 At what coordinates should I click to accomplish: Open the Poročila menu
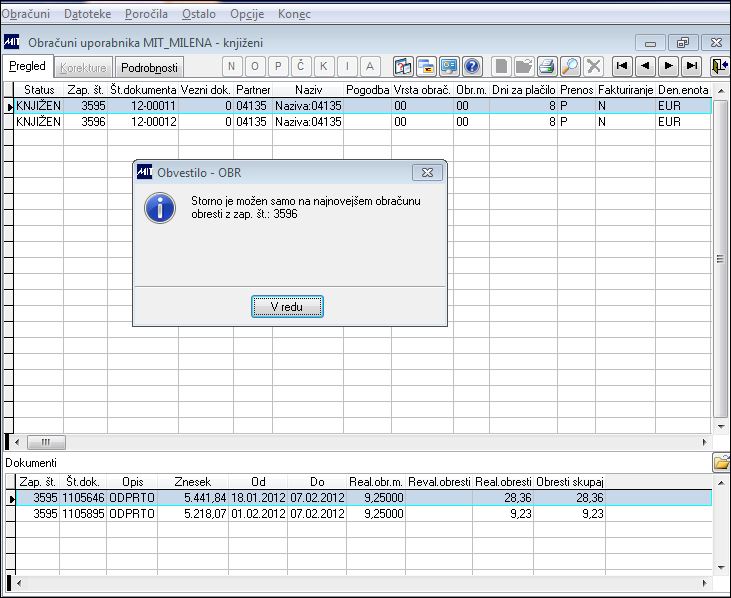coord(146,14)
